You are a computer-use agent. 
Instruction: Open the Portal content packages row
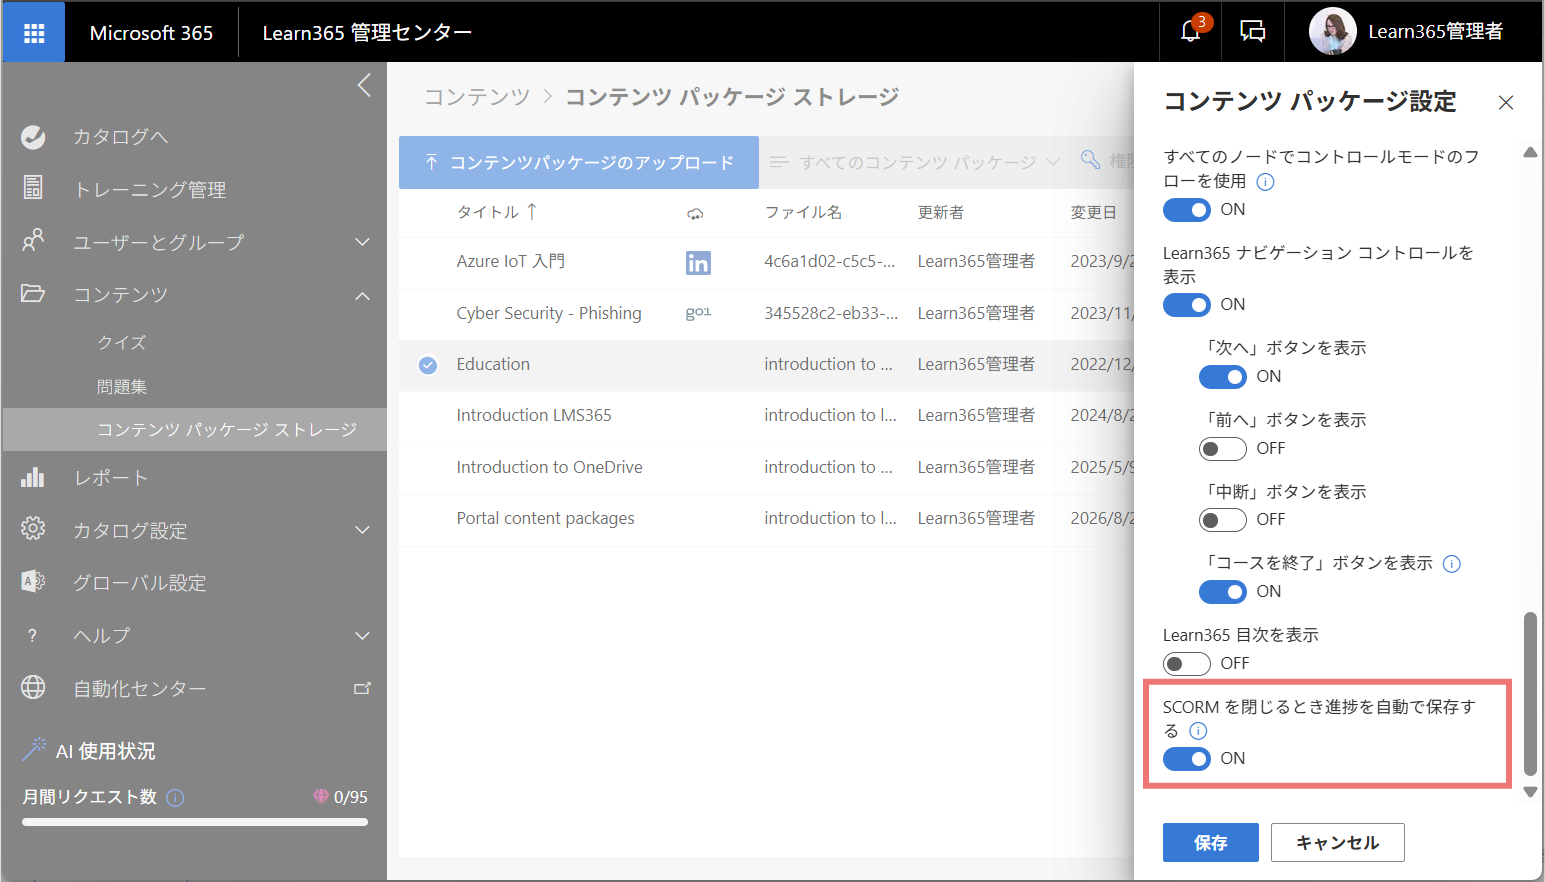545,518
